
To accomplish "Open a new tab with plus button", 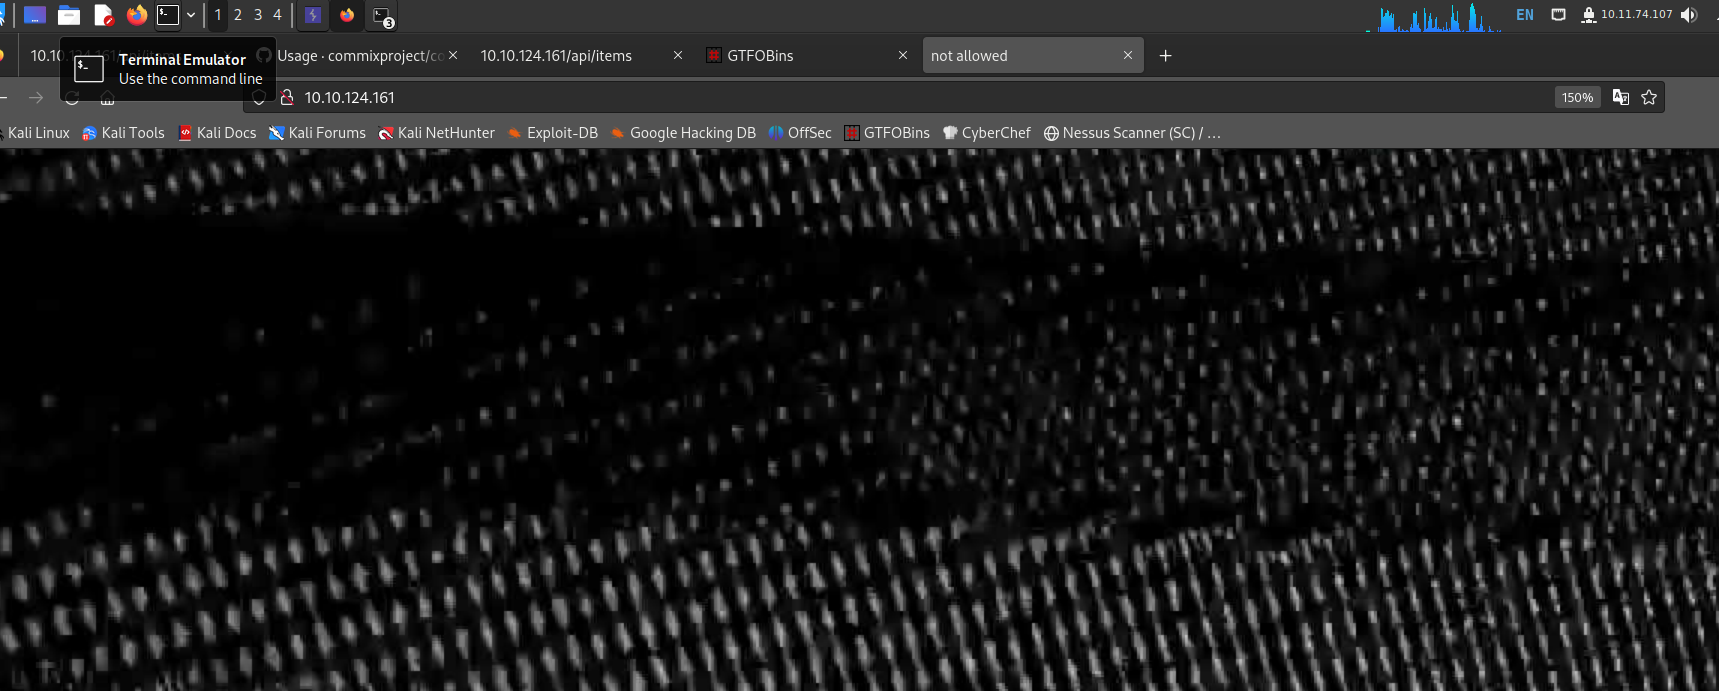I will click(1165, 56).
